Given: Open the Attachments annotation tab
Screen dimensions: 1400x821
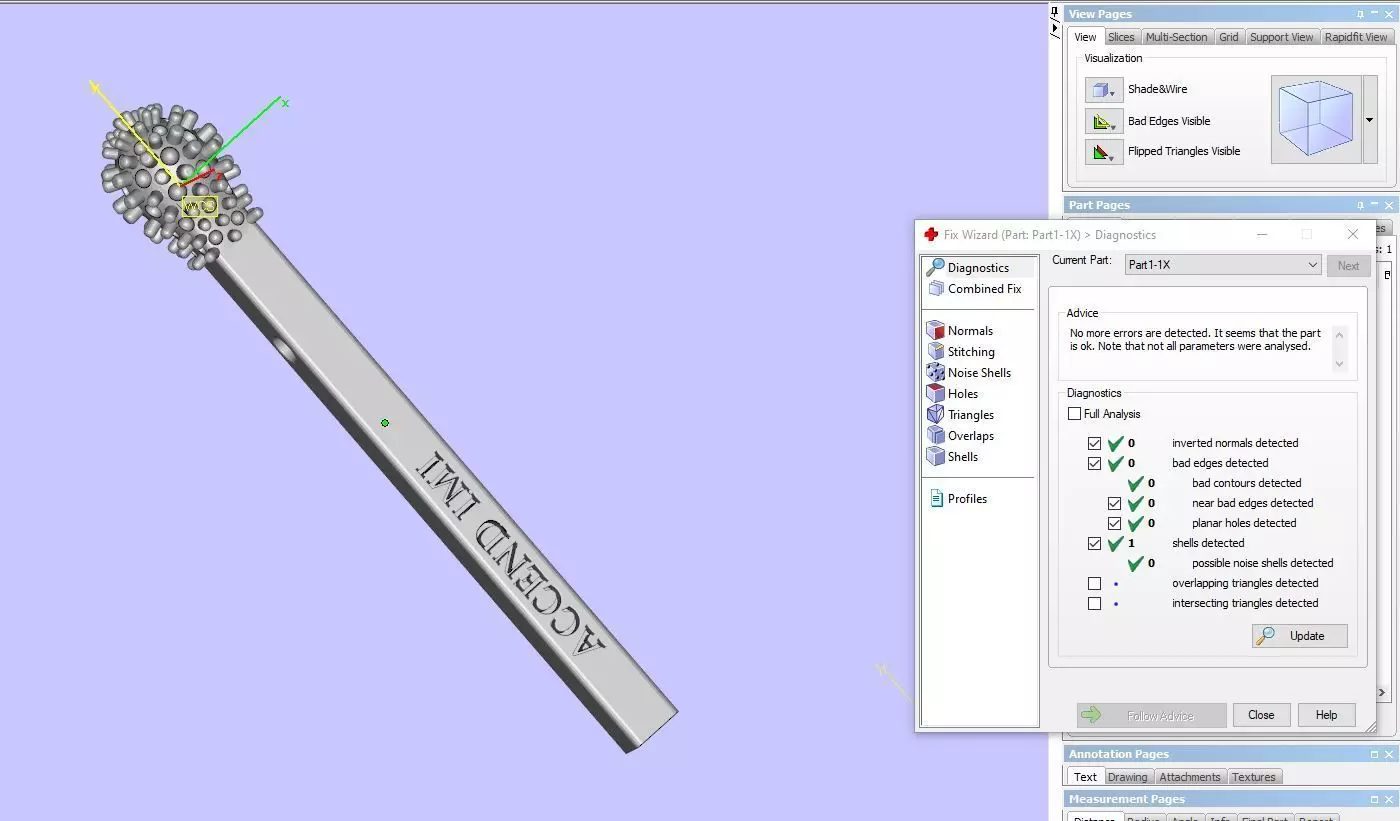Looking at the screenshot, I should [1189, 777].
